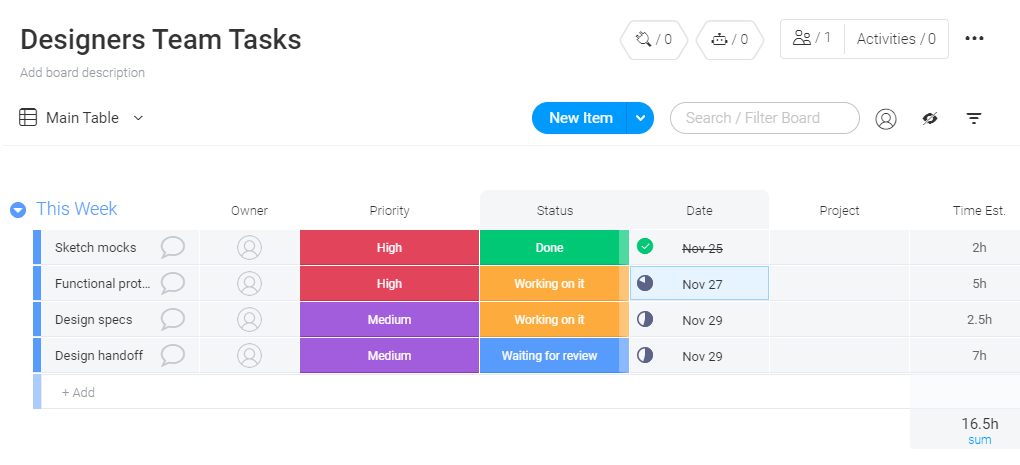Click the green Done status cell
Screen dimensions: 1020x465
(x=550, y=247)
